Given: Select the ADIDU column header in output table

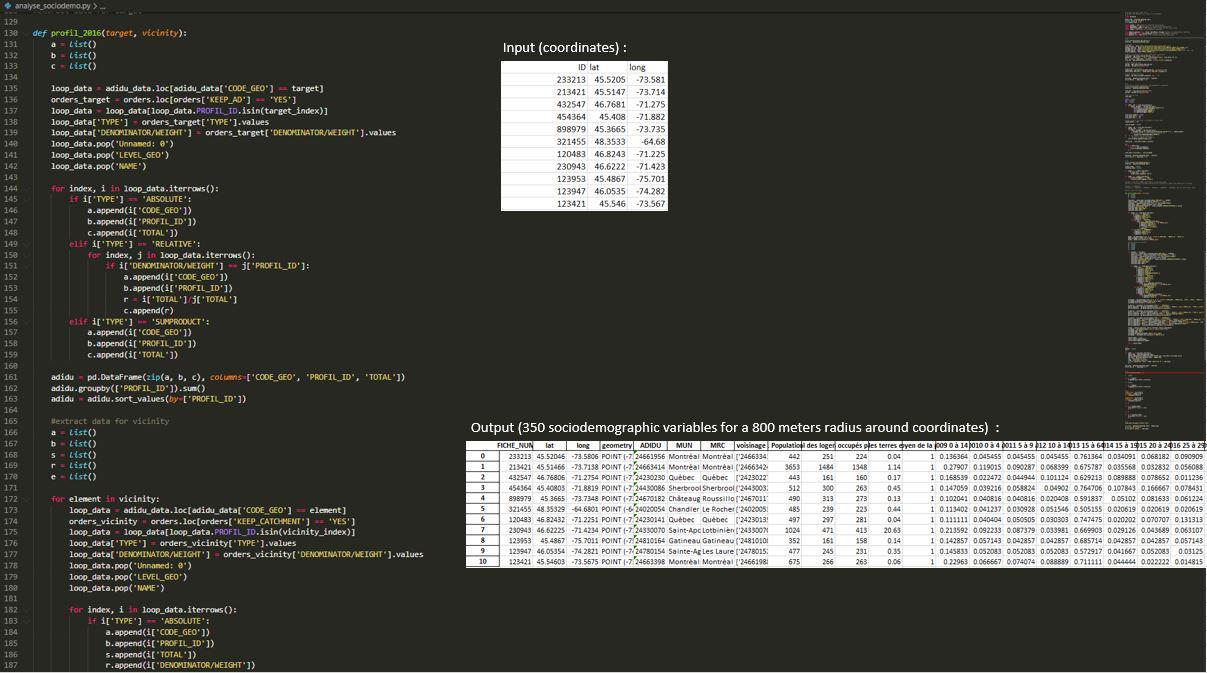Looking at the screenshot, I should click(x=650, y=445).
